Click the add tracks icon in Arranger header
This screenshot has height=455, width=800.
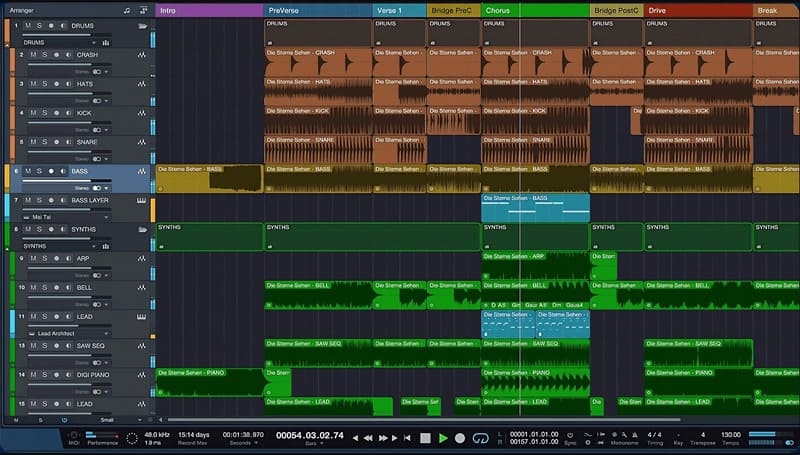(x=142, y=10)
